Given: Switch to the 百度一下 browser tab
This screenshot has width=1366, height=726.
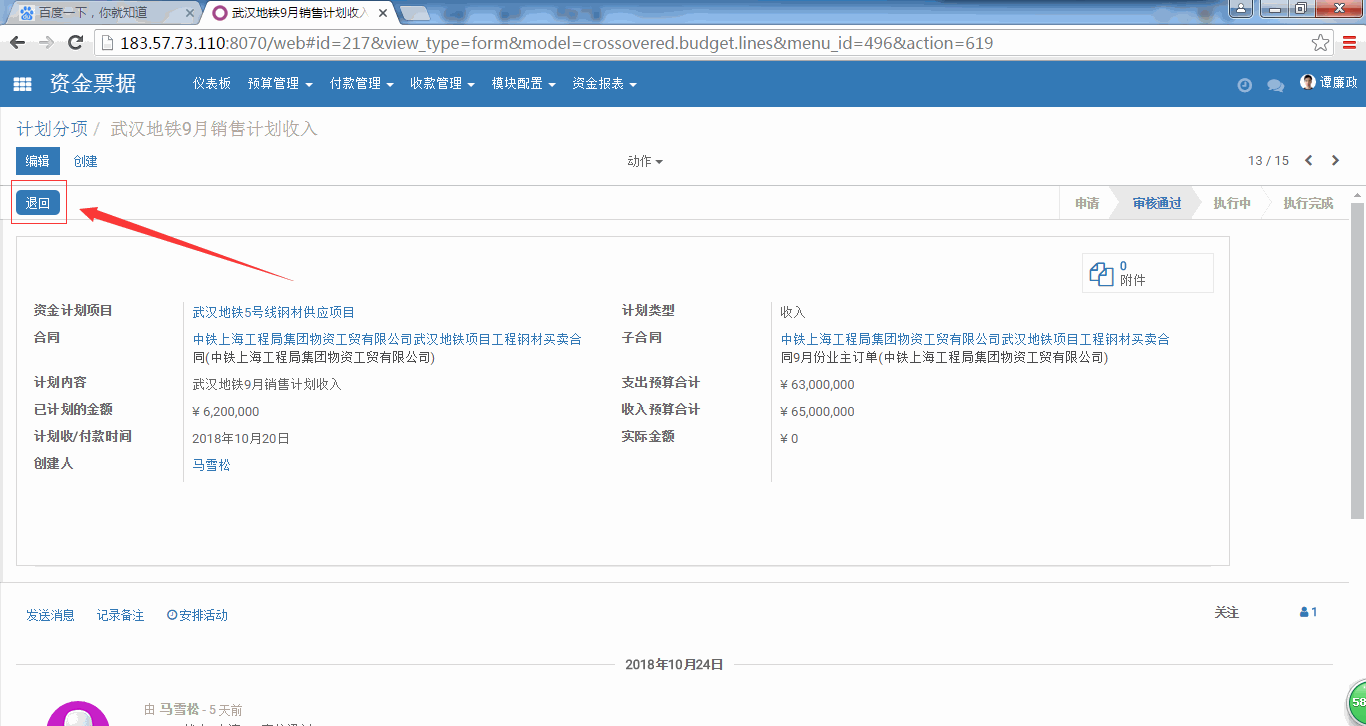Looking at the screenshot, I should point(100,13).
